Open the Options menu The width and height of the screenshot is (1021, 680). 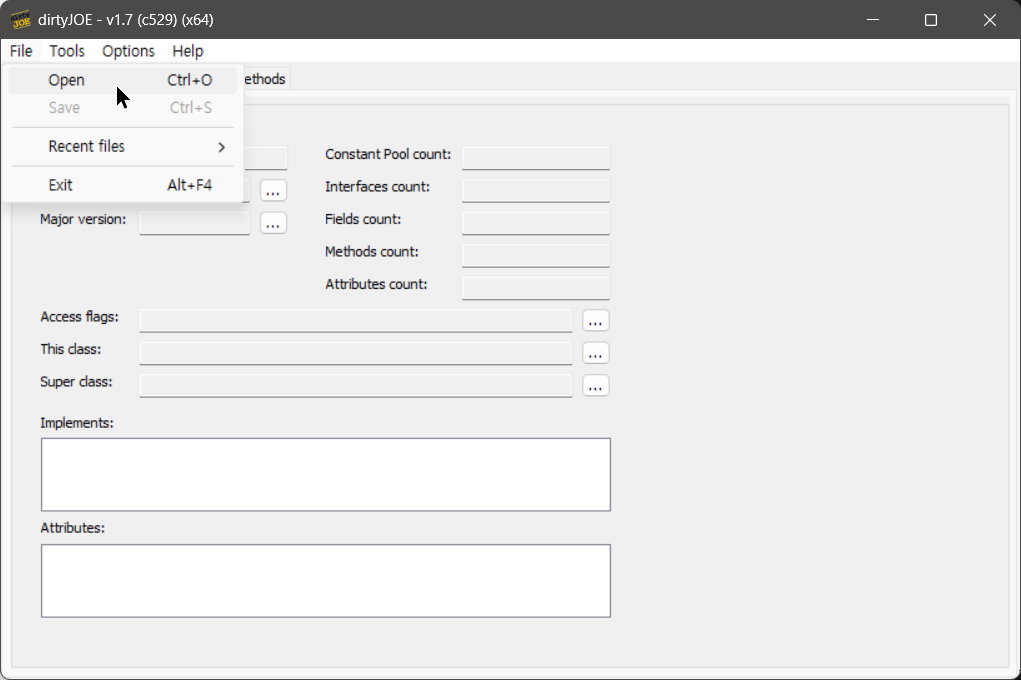(x=128, y=51)
